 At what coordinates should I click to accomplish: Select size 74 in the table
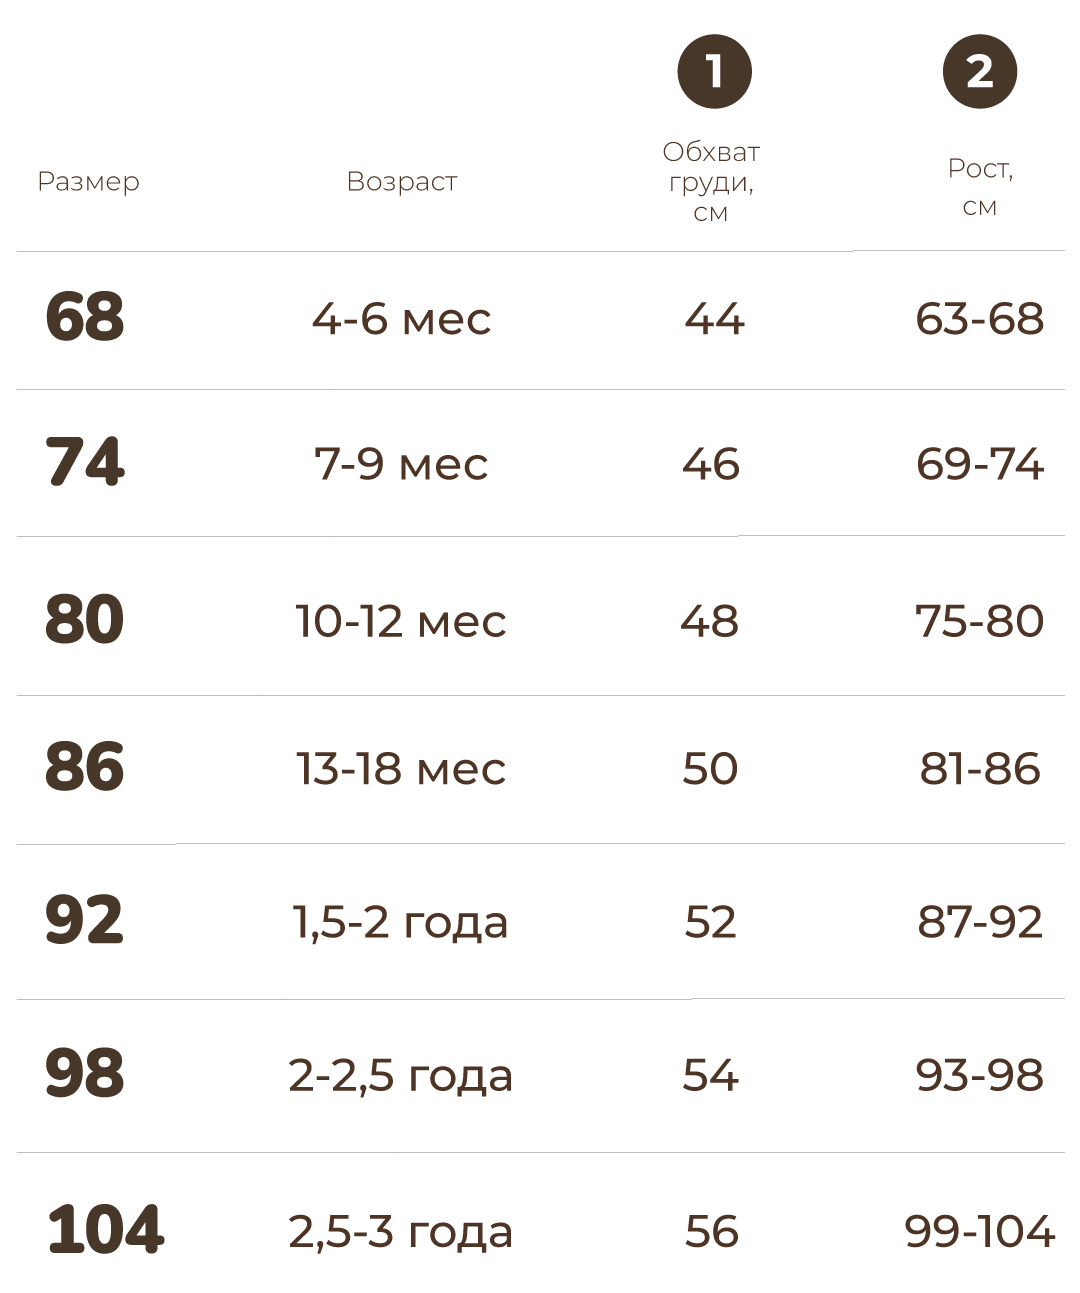tap(85, 462)
